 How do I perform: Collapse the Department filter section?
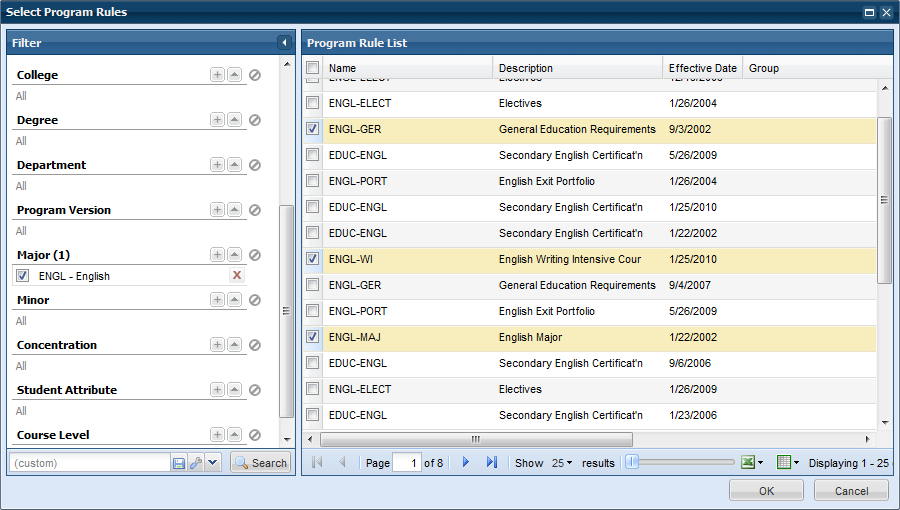(x=234, y=165)
